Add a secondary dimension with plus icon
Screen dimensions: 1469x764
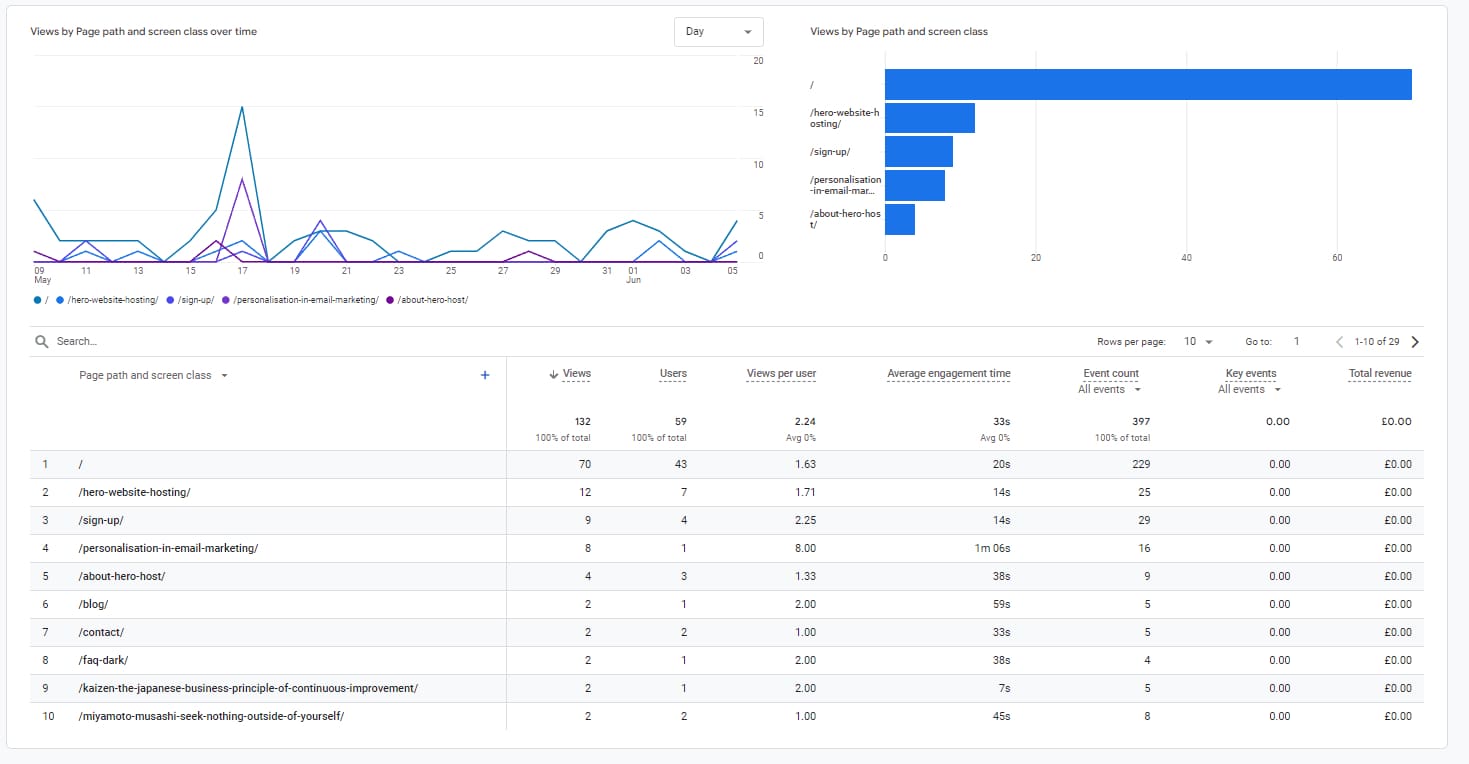click(x=485, y=375)
